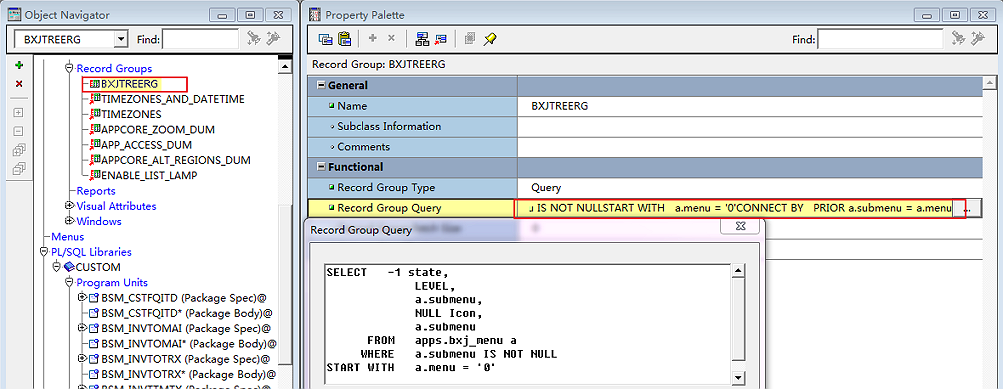Image resolution: width=1003 pixels, height=389 pixels.
Task: Expand BSM_INVTOTRX Package Spec node
Action: (x=82, y=359)
